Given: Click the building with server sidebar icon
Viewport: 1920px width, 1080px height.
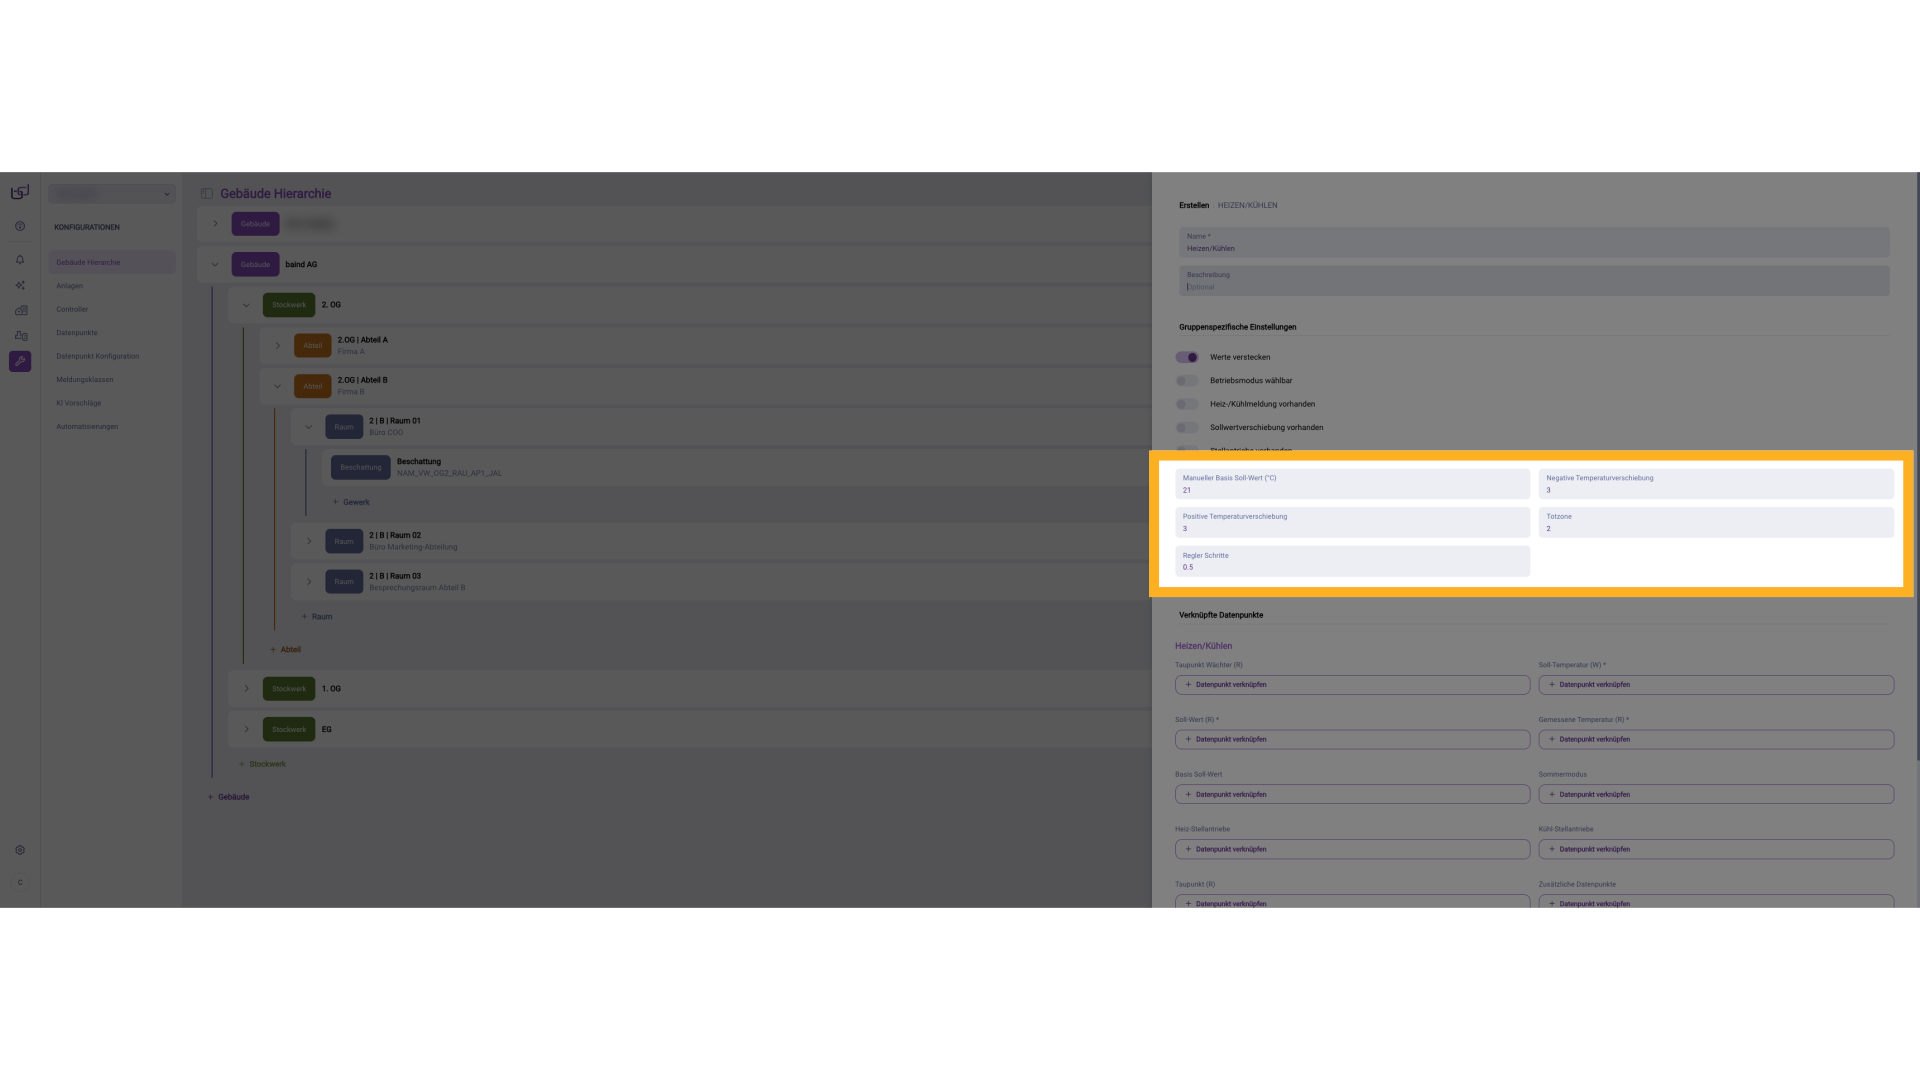Looking at the screenshot, I should click(x=20, y=310).
